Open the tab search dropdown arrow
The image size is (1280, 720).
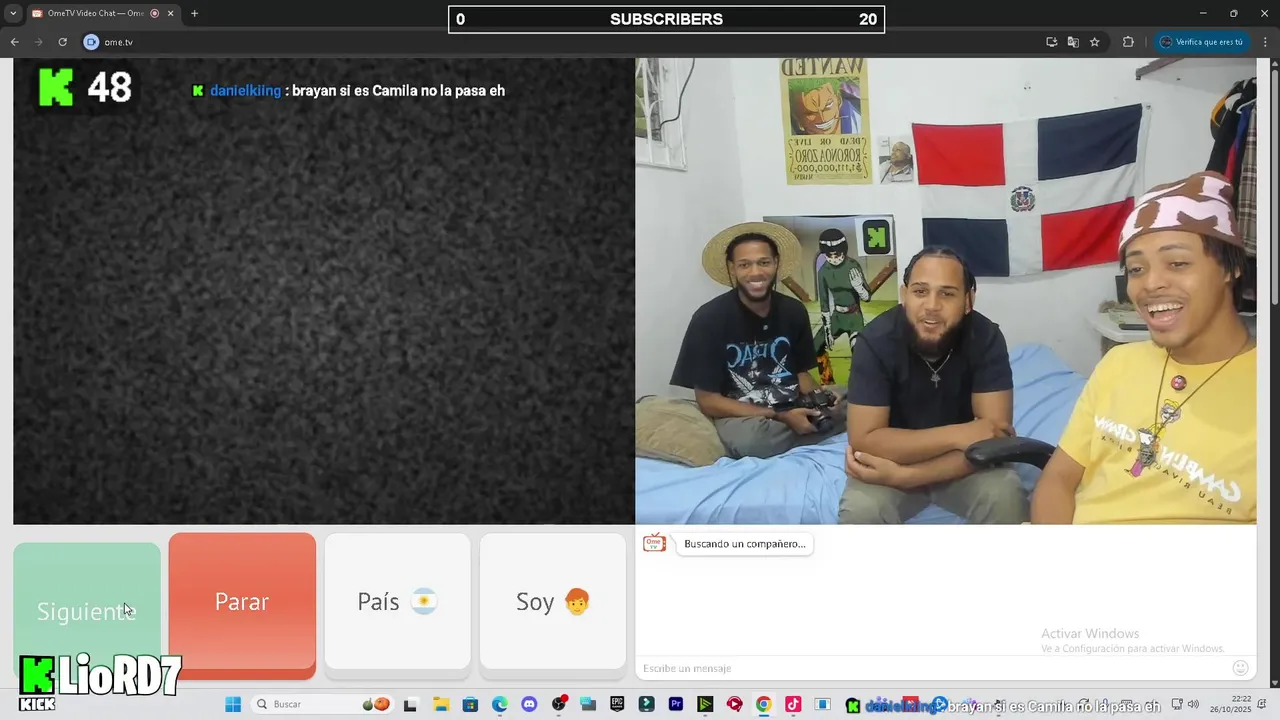[x=13, y=13]
